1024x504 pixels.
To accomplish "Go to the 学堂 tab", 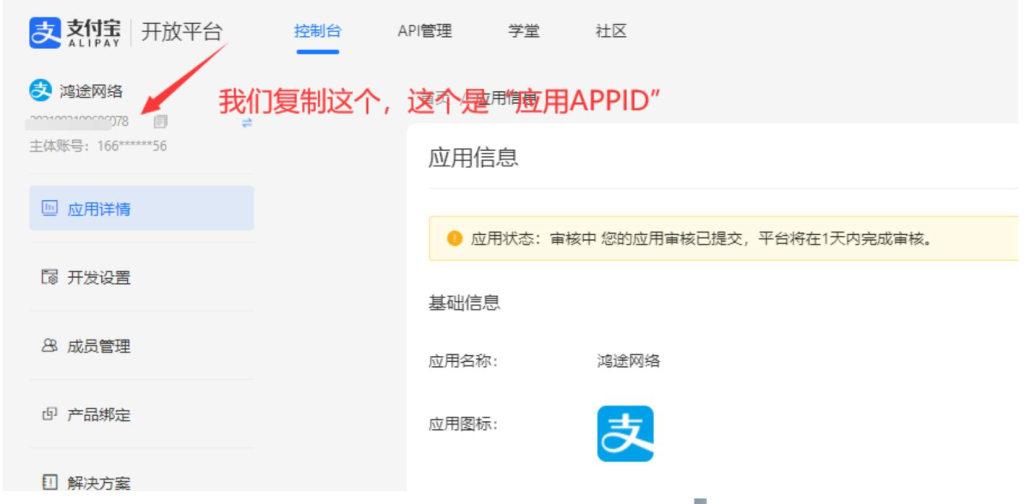I will point(524,31).
